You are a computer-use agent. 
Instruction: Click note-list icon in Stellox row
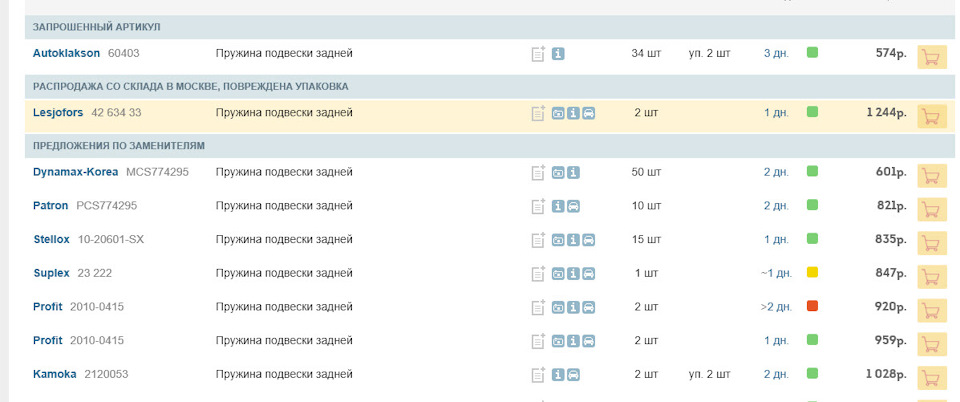click(x=538, y=240)
